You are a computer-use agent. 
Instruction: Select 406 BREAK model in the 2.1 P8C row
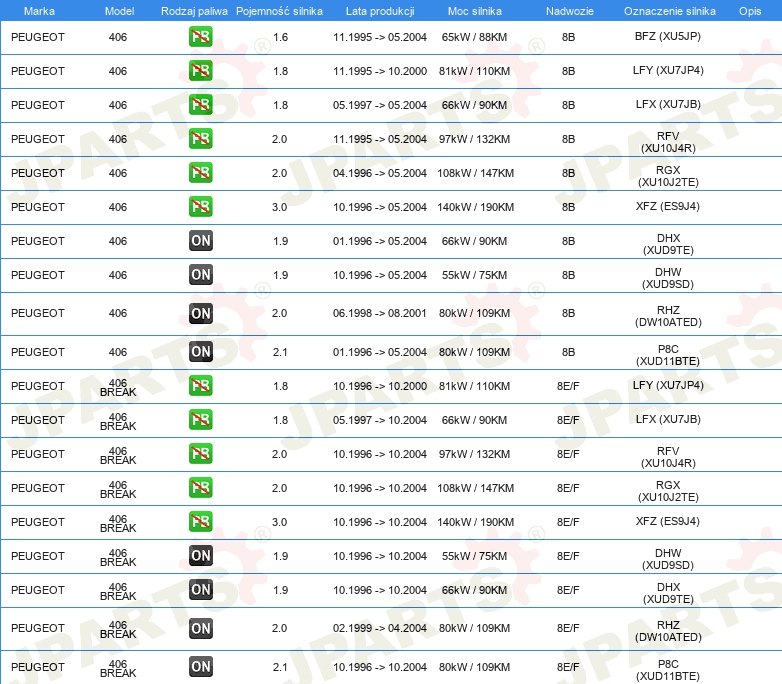pos(118,669)
